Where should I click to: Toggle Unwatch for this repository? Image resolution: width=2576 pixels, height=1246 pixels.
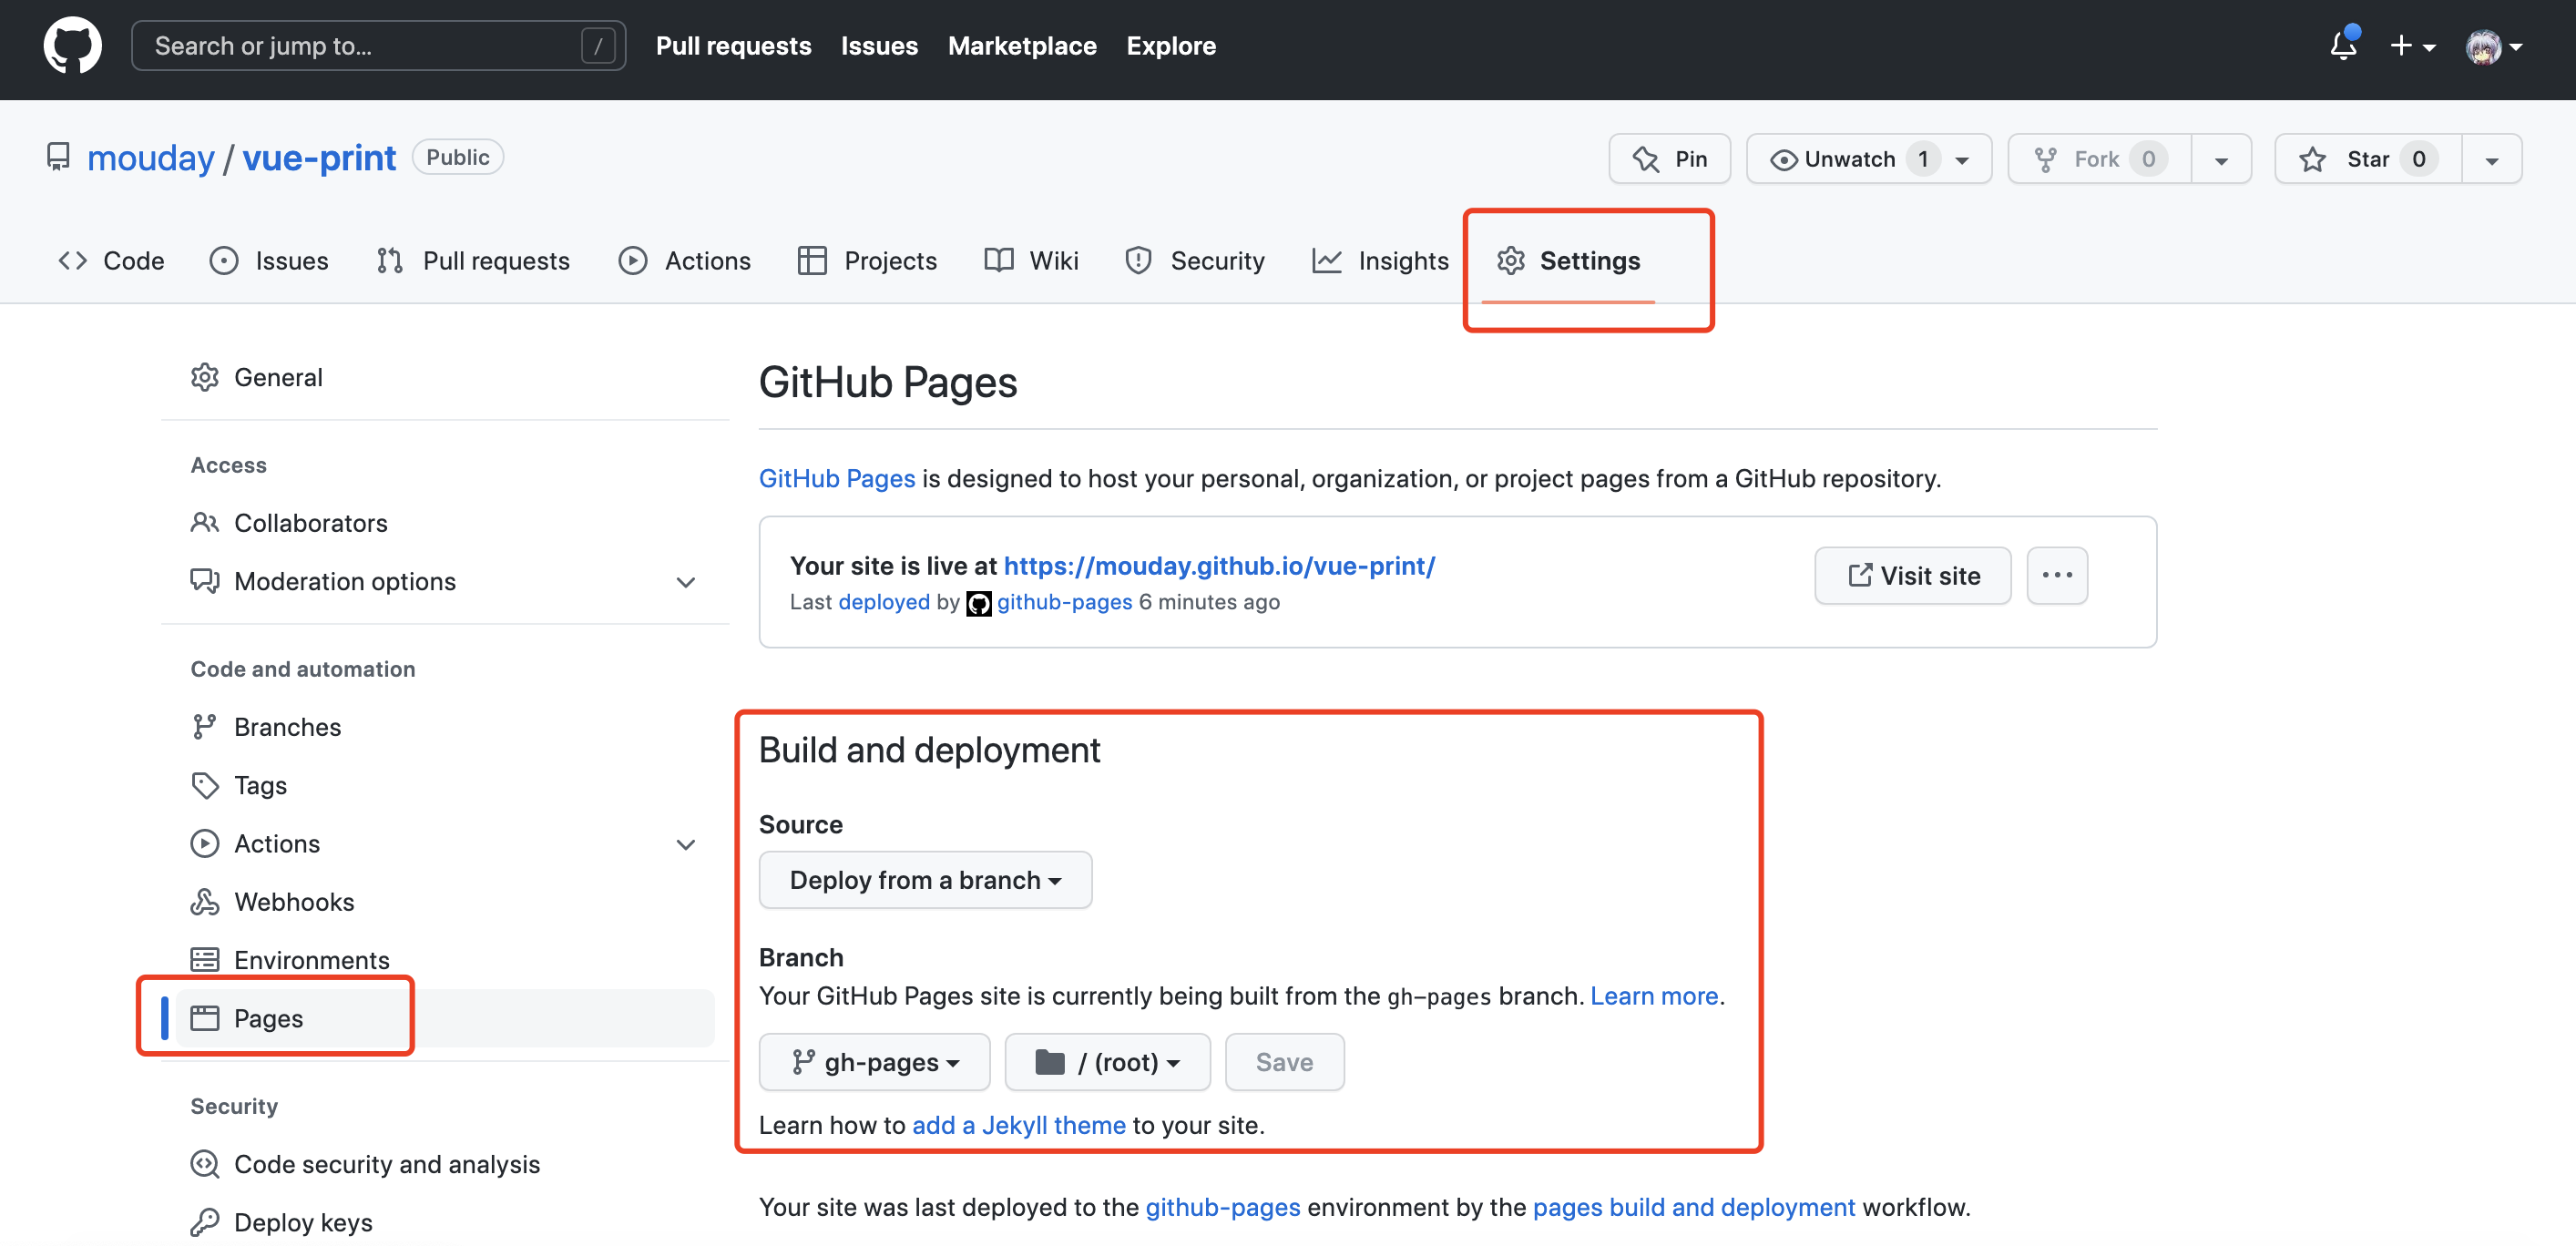pos(1850,159)
